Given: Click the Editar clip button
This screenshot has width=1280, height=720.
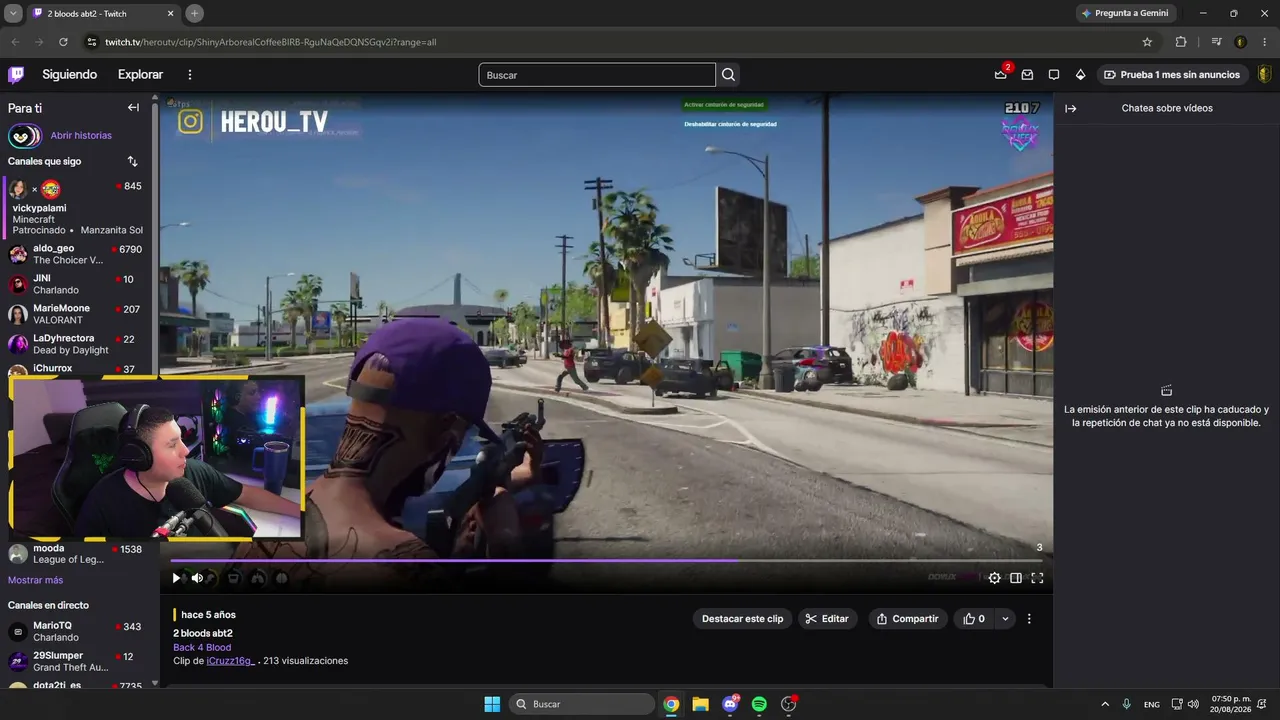Looking at the screenshot, I should 827,619.
